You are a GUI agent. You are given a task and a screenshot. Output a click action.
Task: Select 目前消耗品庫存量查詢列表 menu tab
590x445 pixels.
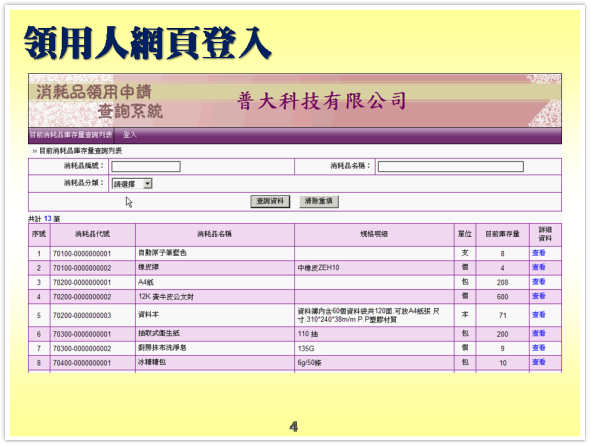(71, 135)
